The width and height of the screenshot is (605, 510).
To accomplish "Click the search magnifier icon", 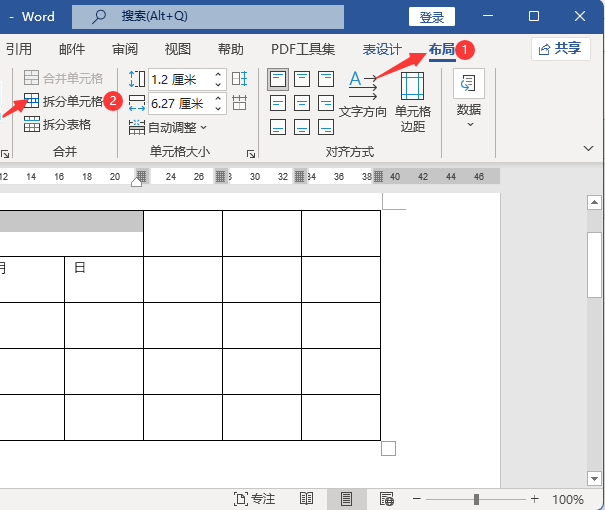I will (99, 17).
